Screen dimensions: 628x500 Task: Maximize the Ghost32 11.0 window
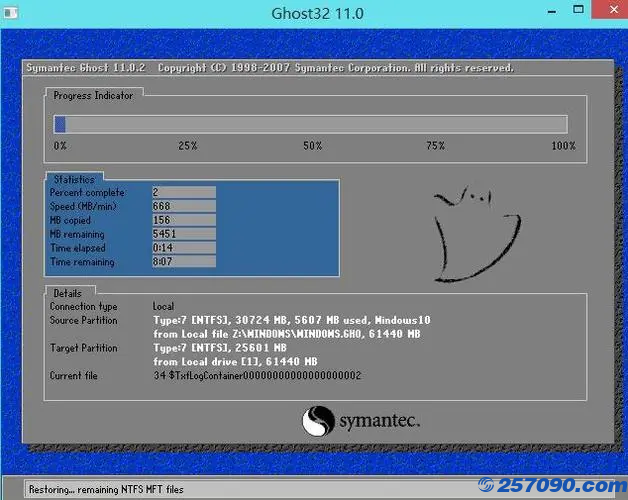coord(578,10)
